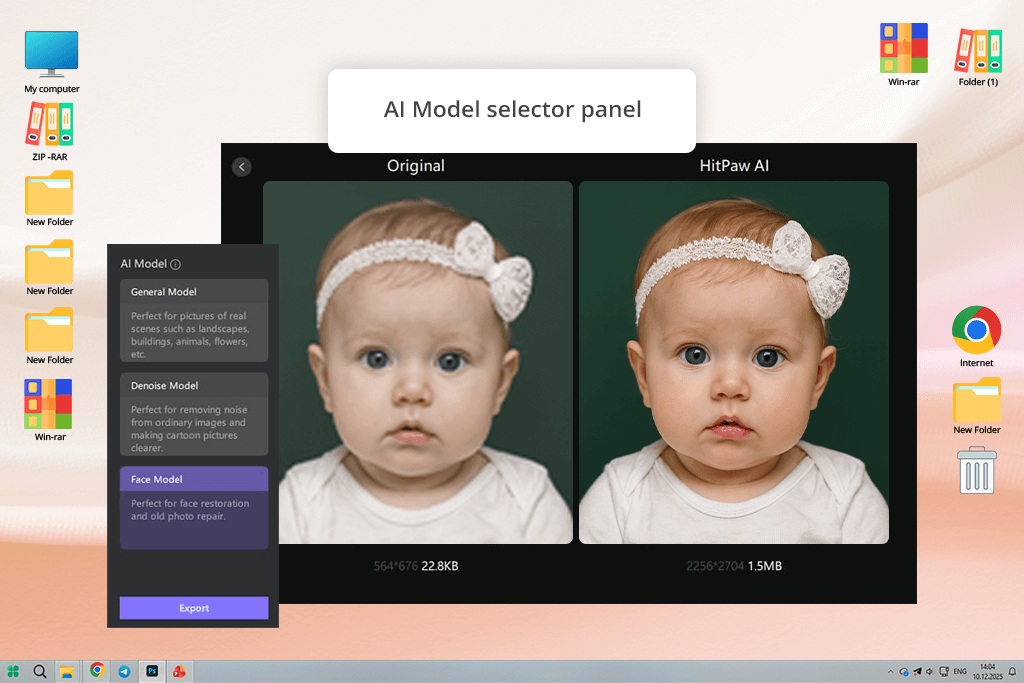Click the 'Perfect for pictures of real scenes' description
The image size is (1024, 683).
(x=190, y=335)
